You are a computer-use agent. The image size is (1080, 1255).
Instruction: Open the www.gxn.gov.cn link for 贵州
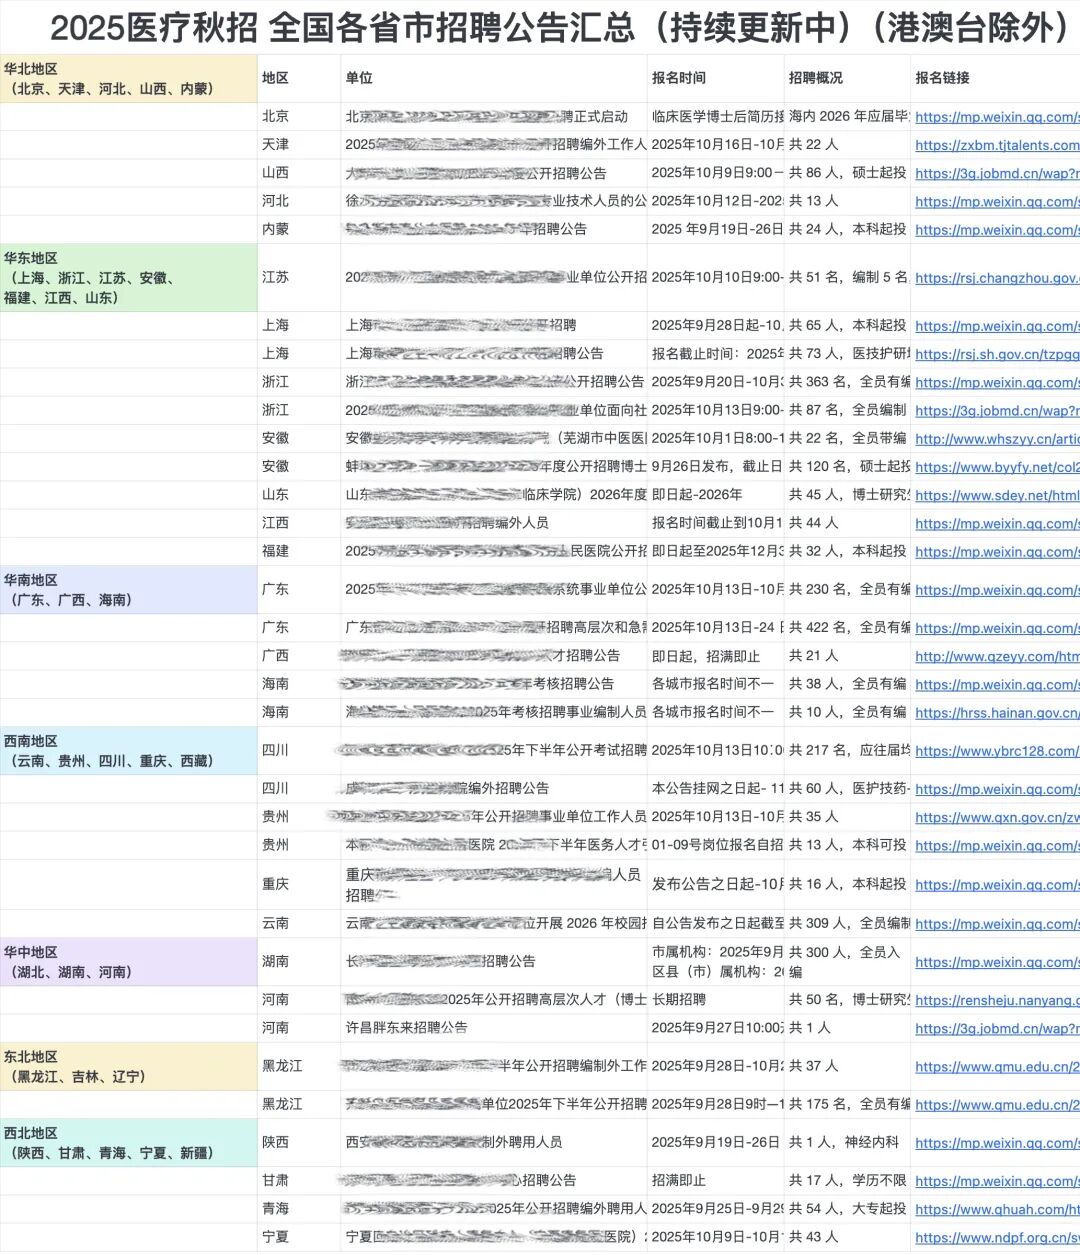(996, 817)
